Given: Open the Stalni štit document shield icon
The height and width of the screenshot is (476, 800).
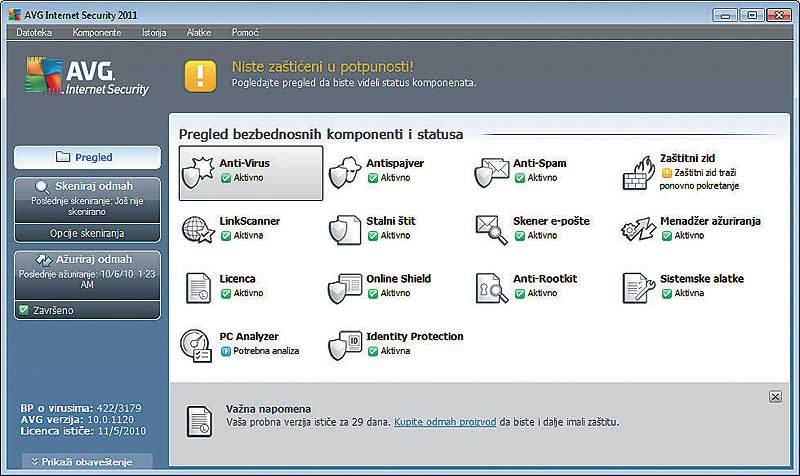Looking at the screenshot, I should 344,230.
